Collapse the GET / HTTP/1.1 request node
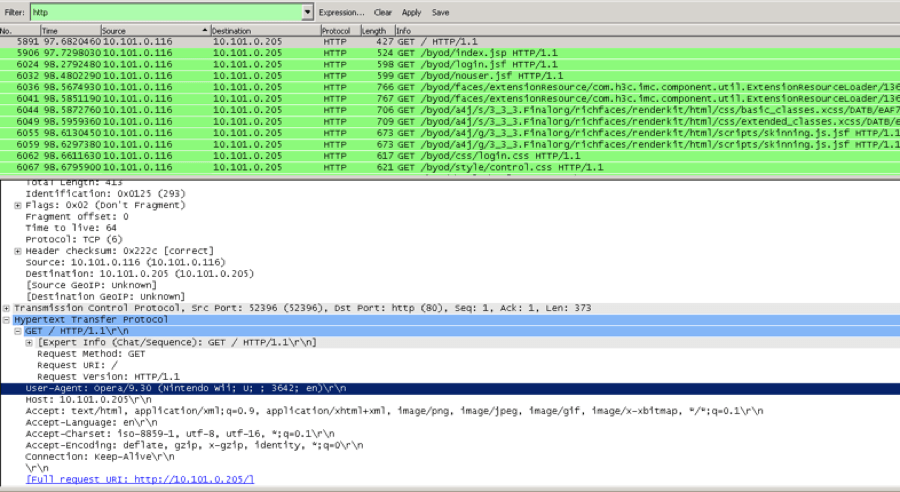Viewport: 900px width, 492px height. click(x=18, y=331)
